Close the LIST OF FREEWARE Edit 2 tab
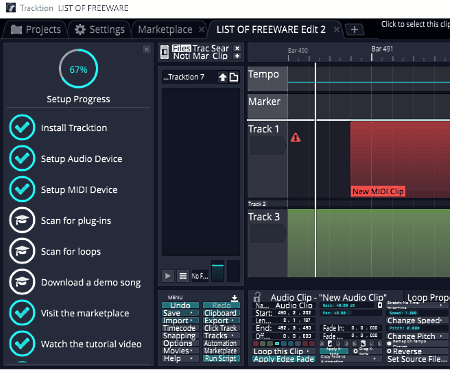This screenshot has height=370, width=450. tap(337, 30)
